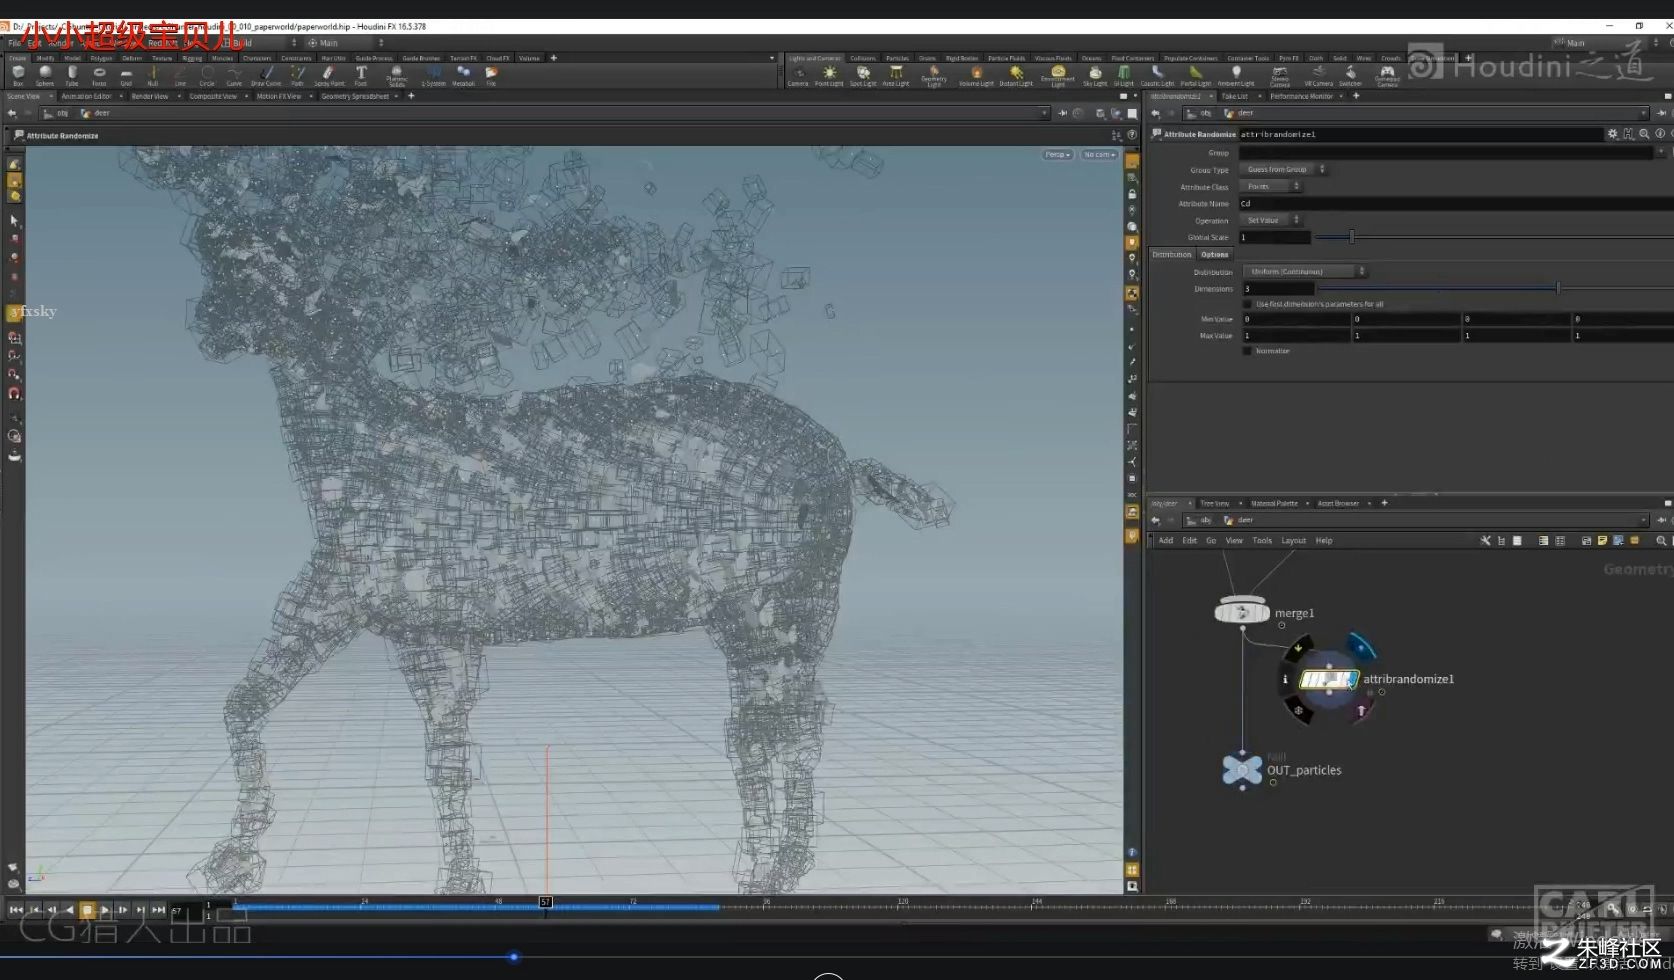Image resolution: width=1674 pixels, height=980 pixels.
Task: Select the Sphere shelf tool
Action: [45, 76]
